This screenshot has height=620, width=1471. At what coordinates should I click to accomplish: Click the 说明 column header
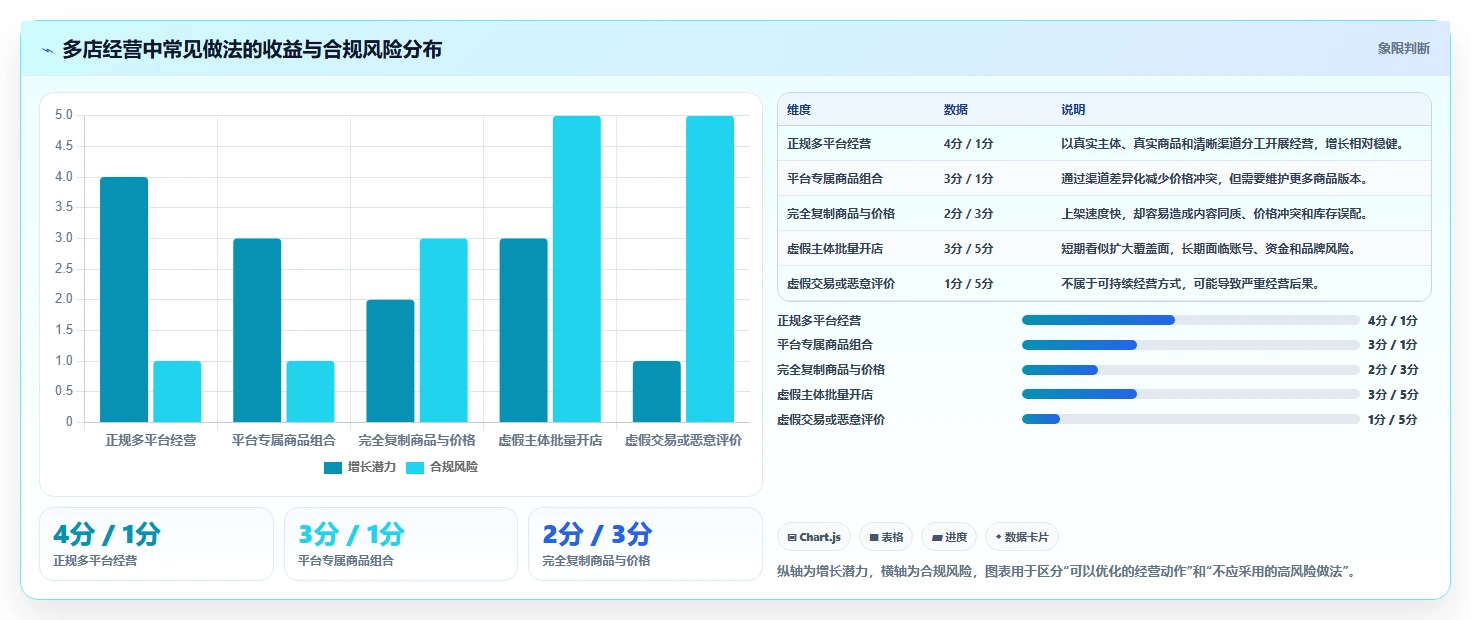pyautogui.click(x=1073, y=110)
